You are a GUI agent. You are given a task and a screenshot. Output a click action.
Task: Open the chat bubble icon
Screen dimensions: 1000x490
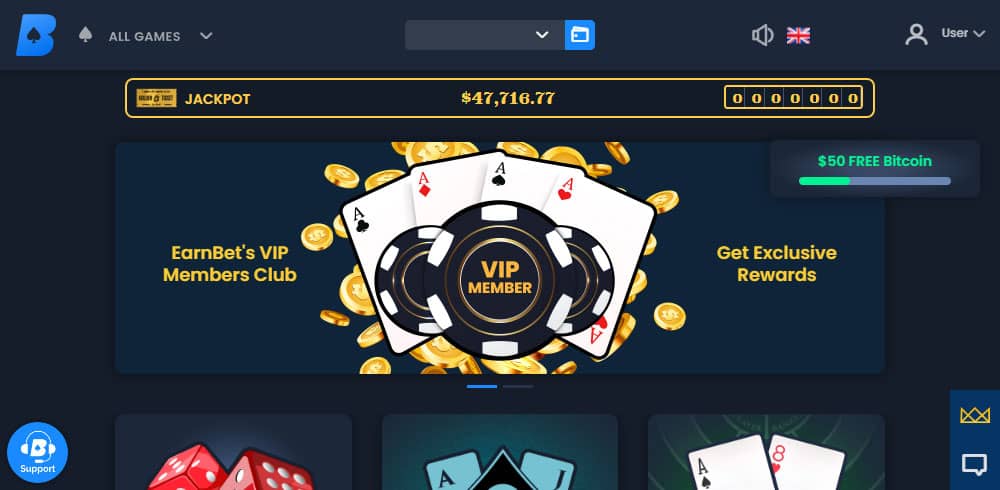974,464
